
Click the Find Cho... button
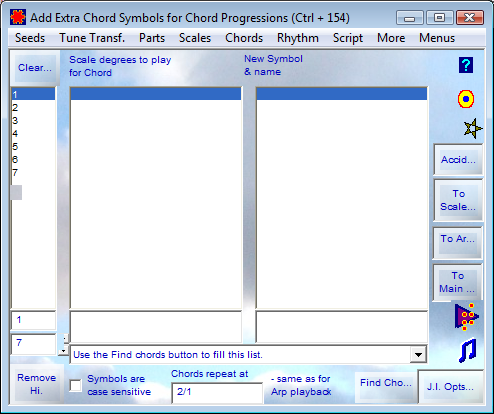(x=386, y=383)
